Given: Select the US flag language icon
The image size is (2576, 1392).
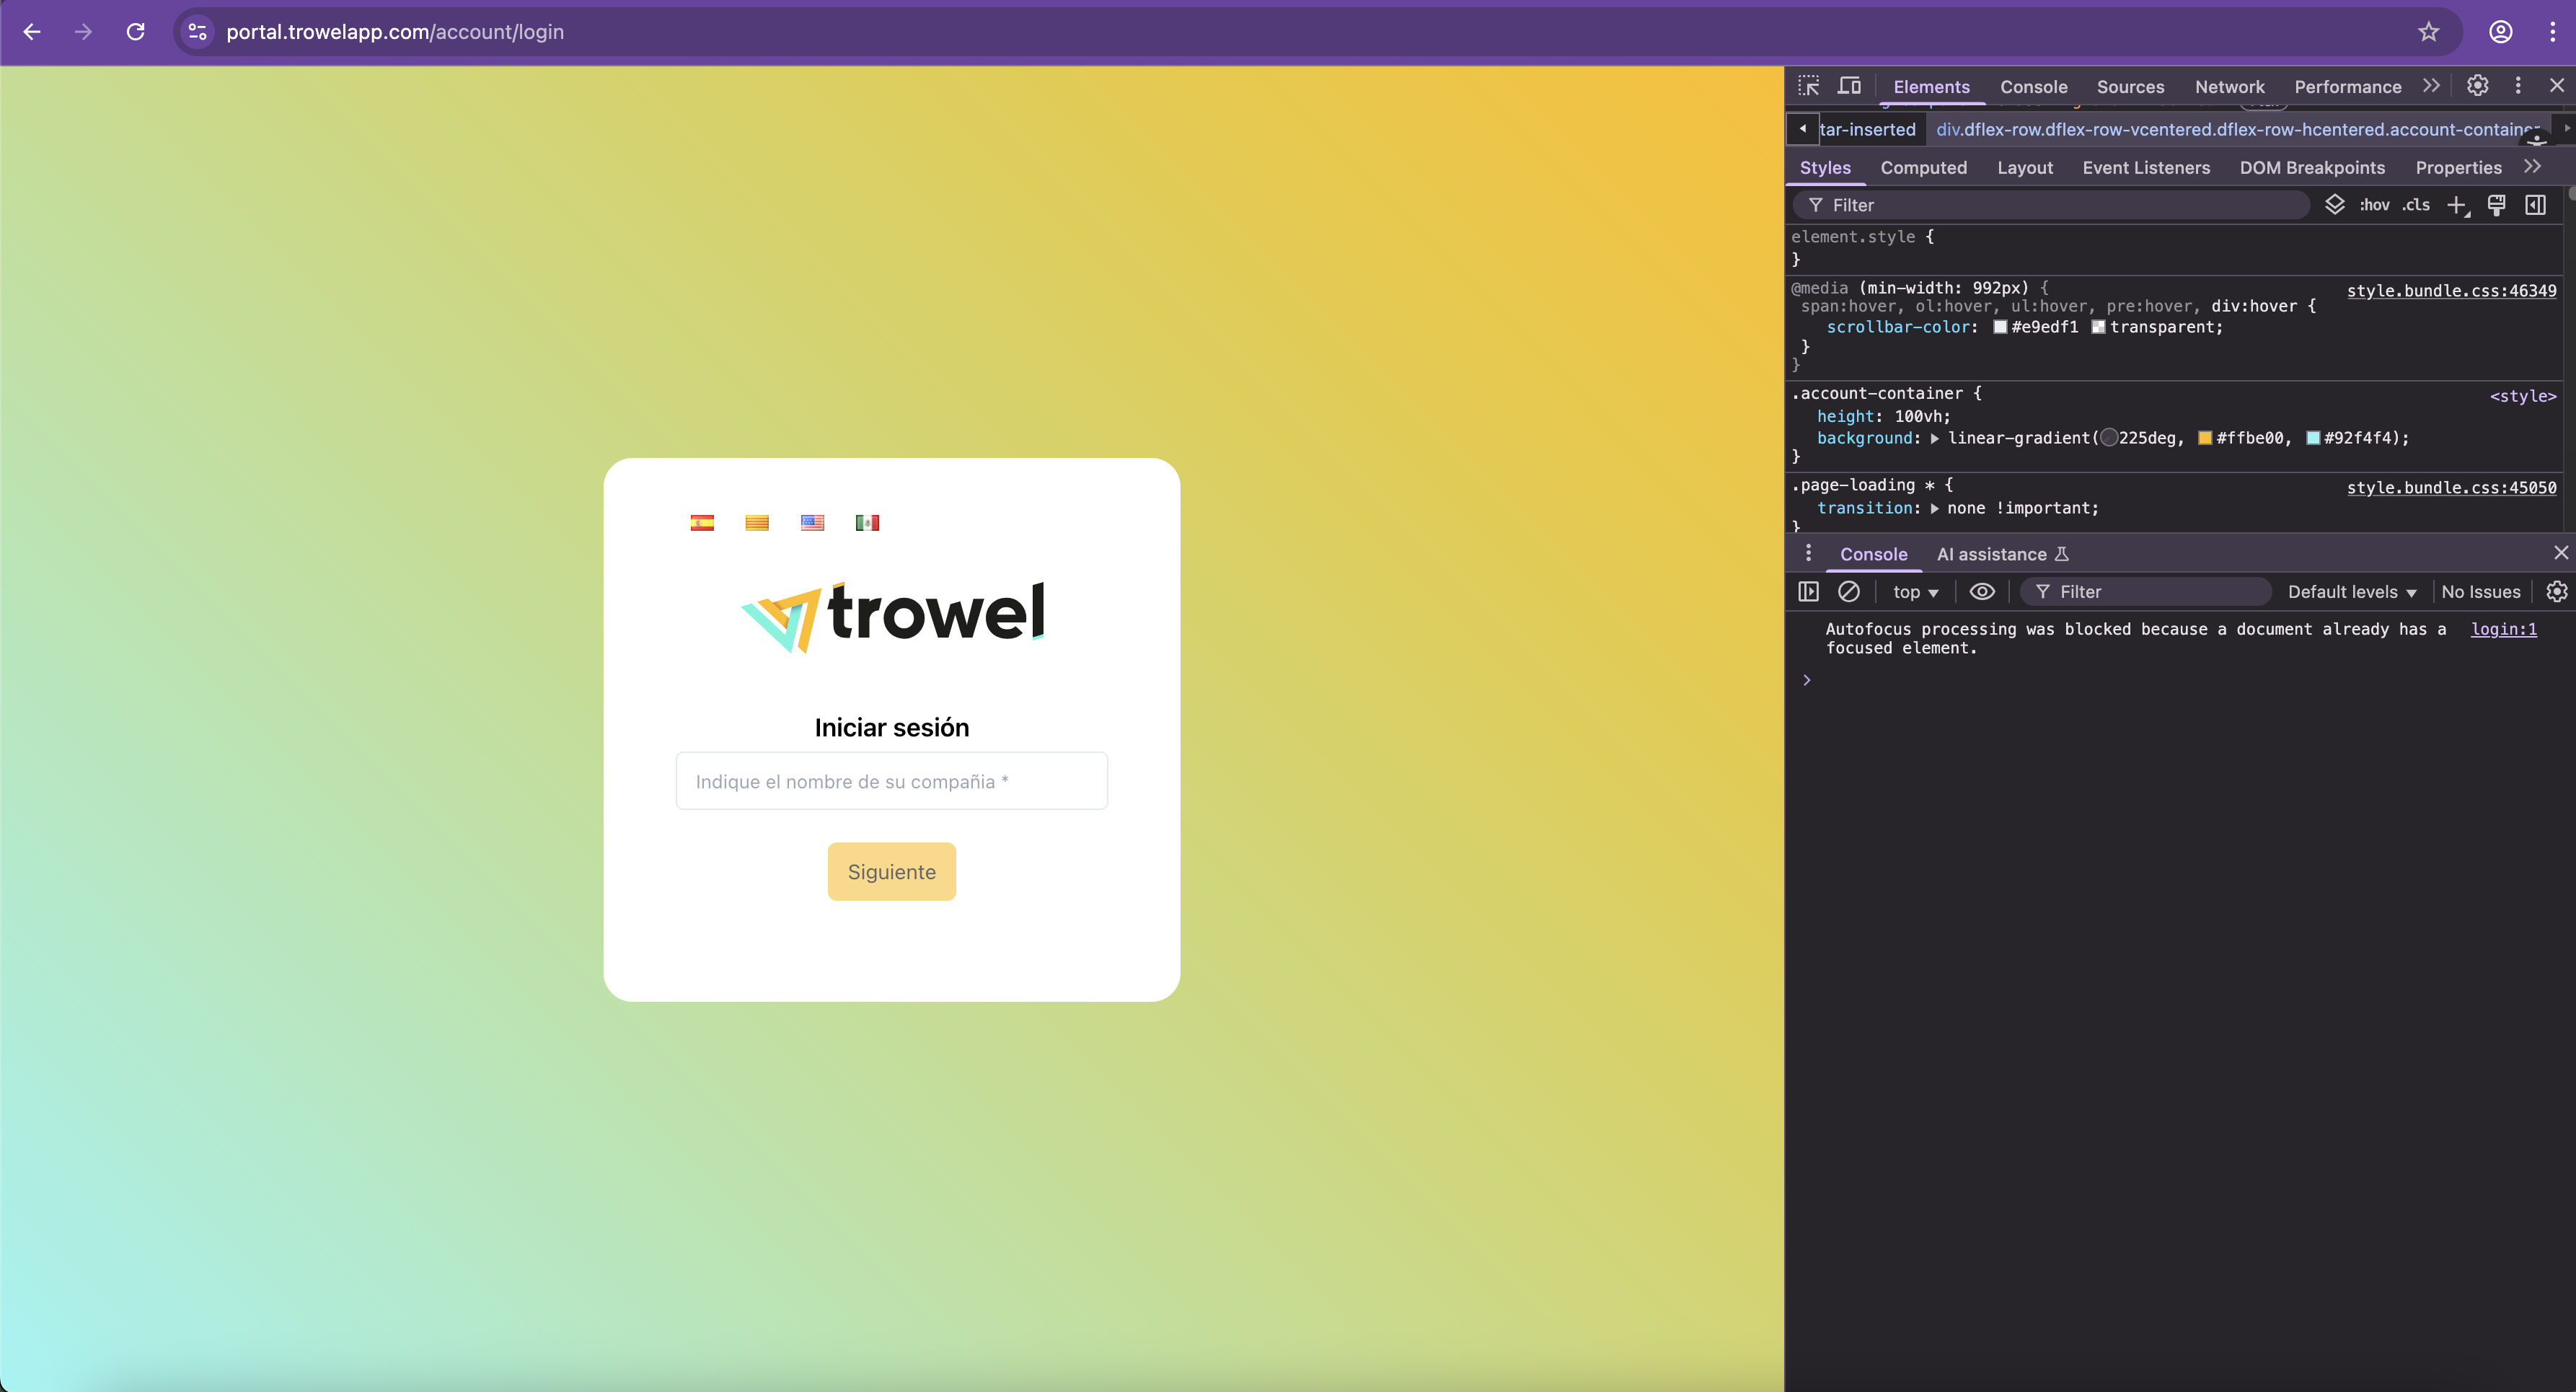Looking at the screenshot, I should point(812,523).
